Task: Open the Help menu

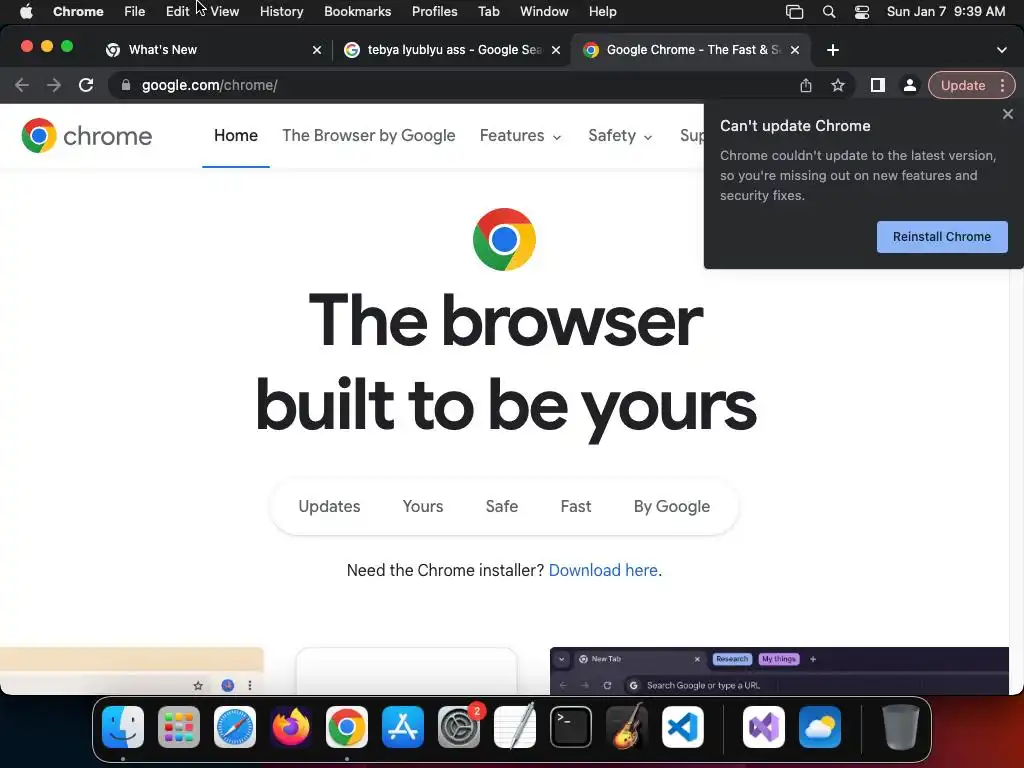Action: (602, 12)
